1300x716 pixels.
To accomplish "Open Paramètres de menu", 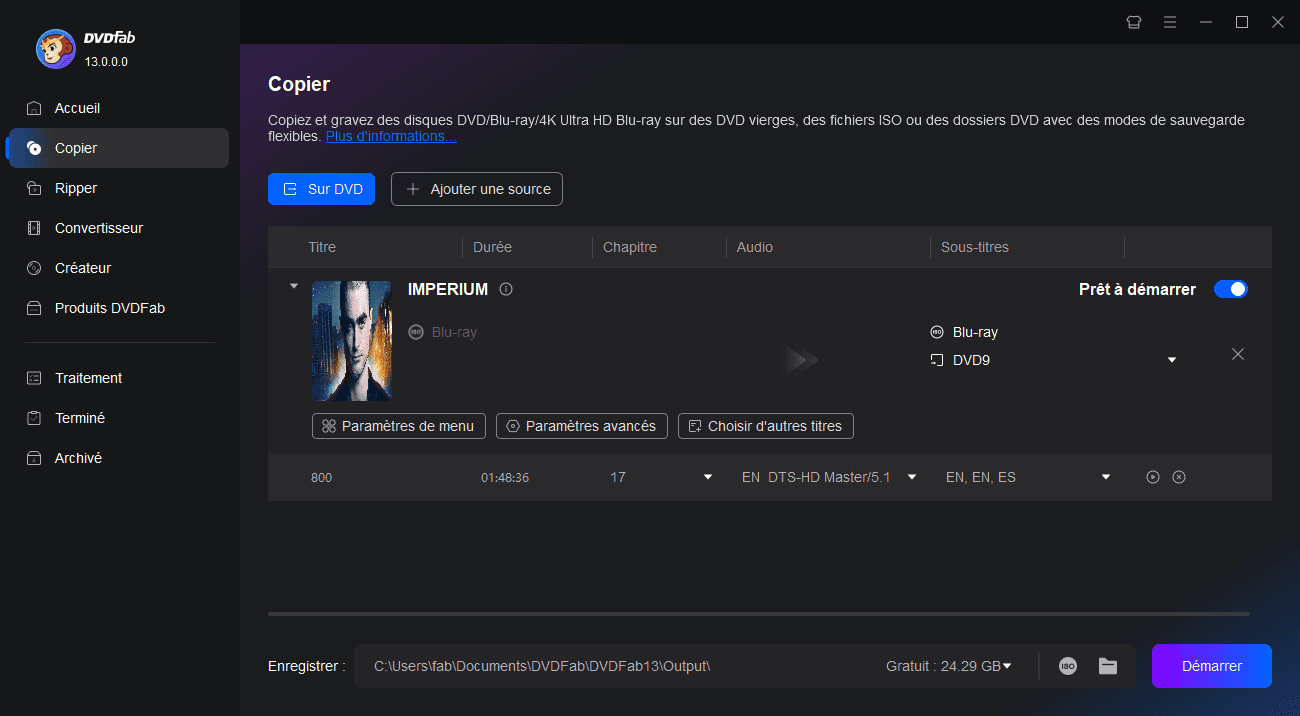I will (x=399, y=426).
